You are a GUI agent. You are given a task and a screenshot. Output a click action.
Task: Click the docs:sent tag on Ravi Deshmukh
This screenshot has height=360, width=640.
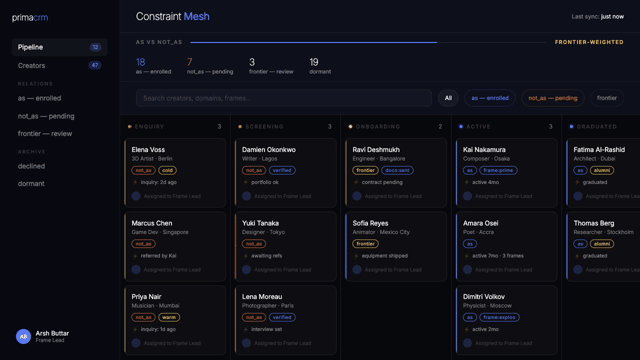pos(397,170)
